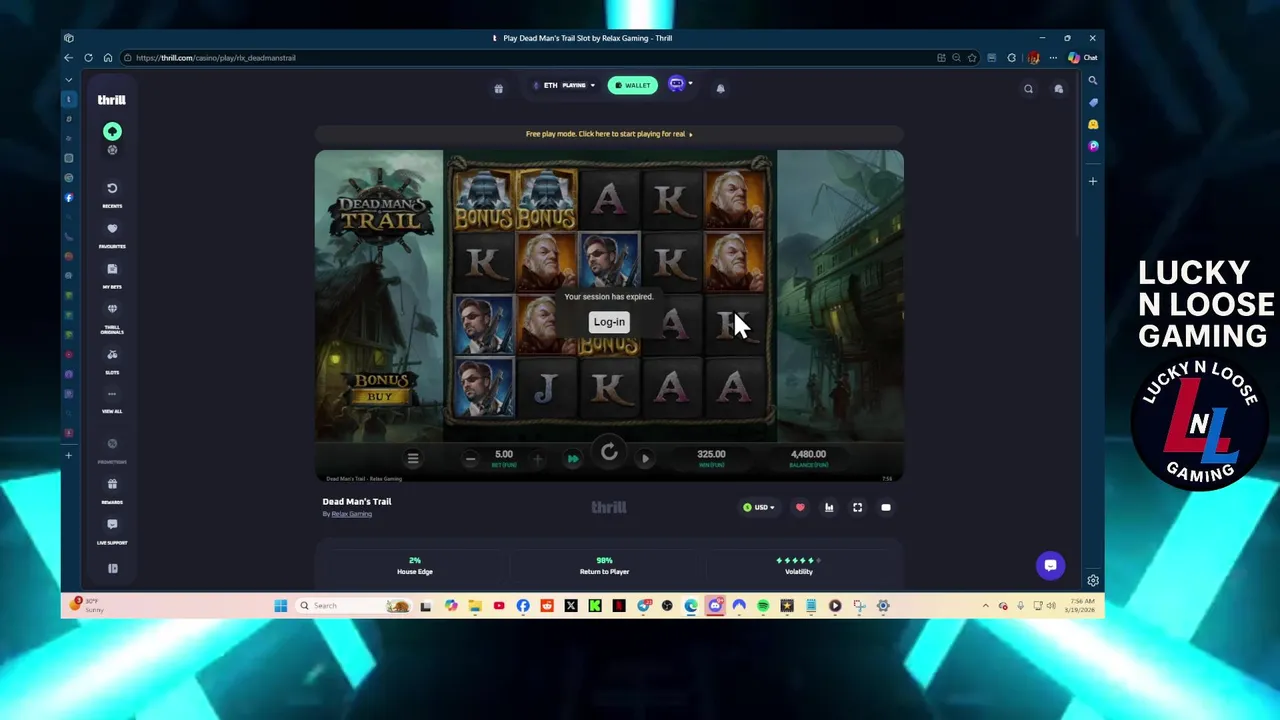Select the sports ball icon under casino
Viewport: 1280px width, 720px height.
click(112, 150)
